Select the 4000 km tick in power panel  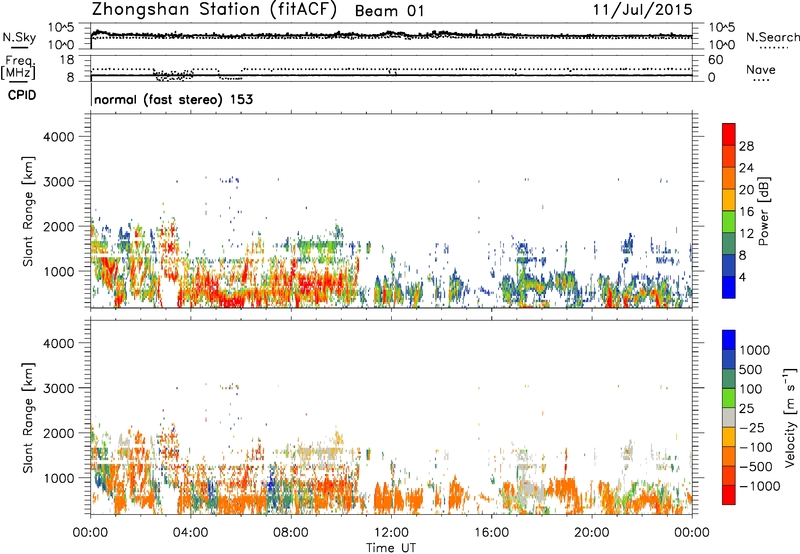click(x=59, y=137)
